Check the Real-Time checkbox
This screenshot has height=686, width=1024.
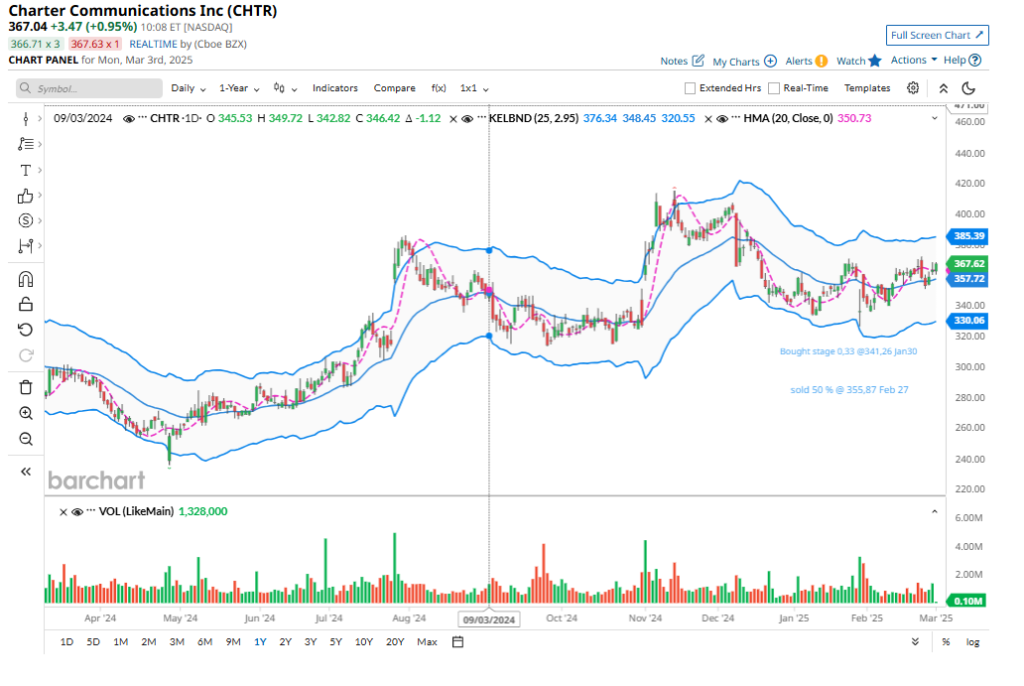click(x=774, y=88)
